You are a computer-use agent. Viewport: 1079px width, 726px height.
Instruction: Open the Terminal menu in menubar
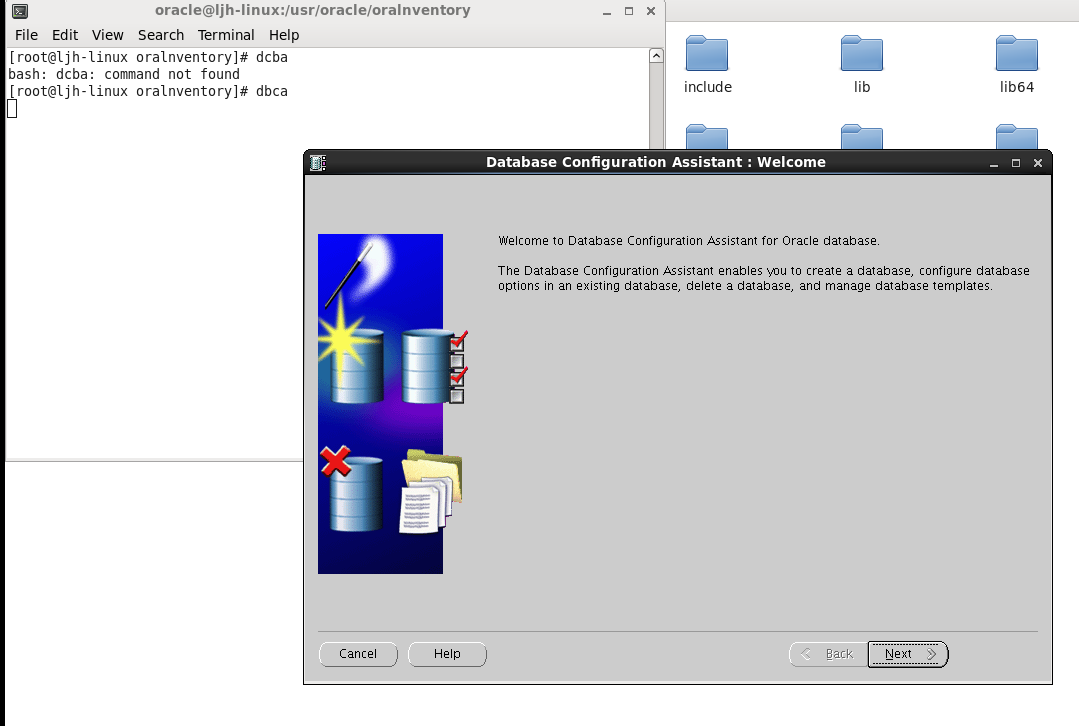[x=226, y=35]
